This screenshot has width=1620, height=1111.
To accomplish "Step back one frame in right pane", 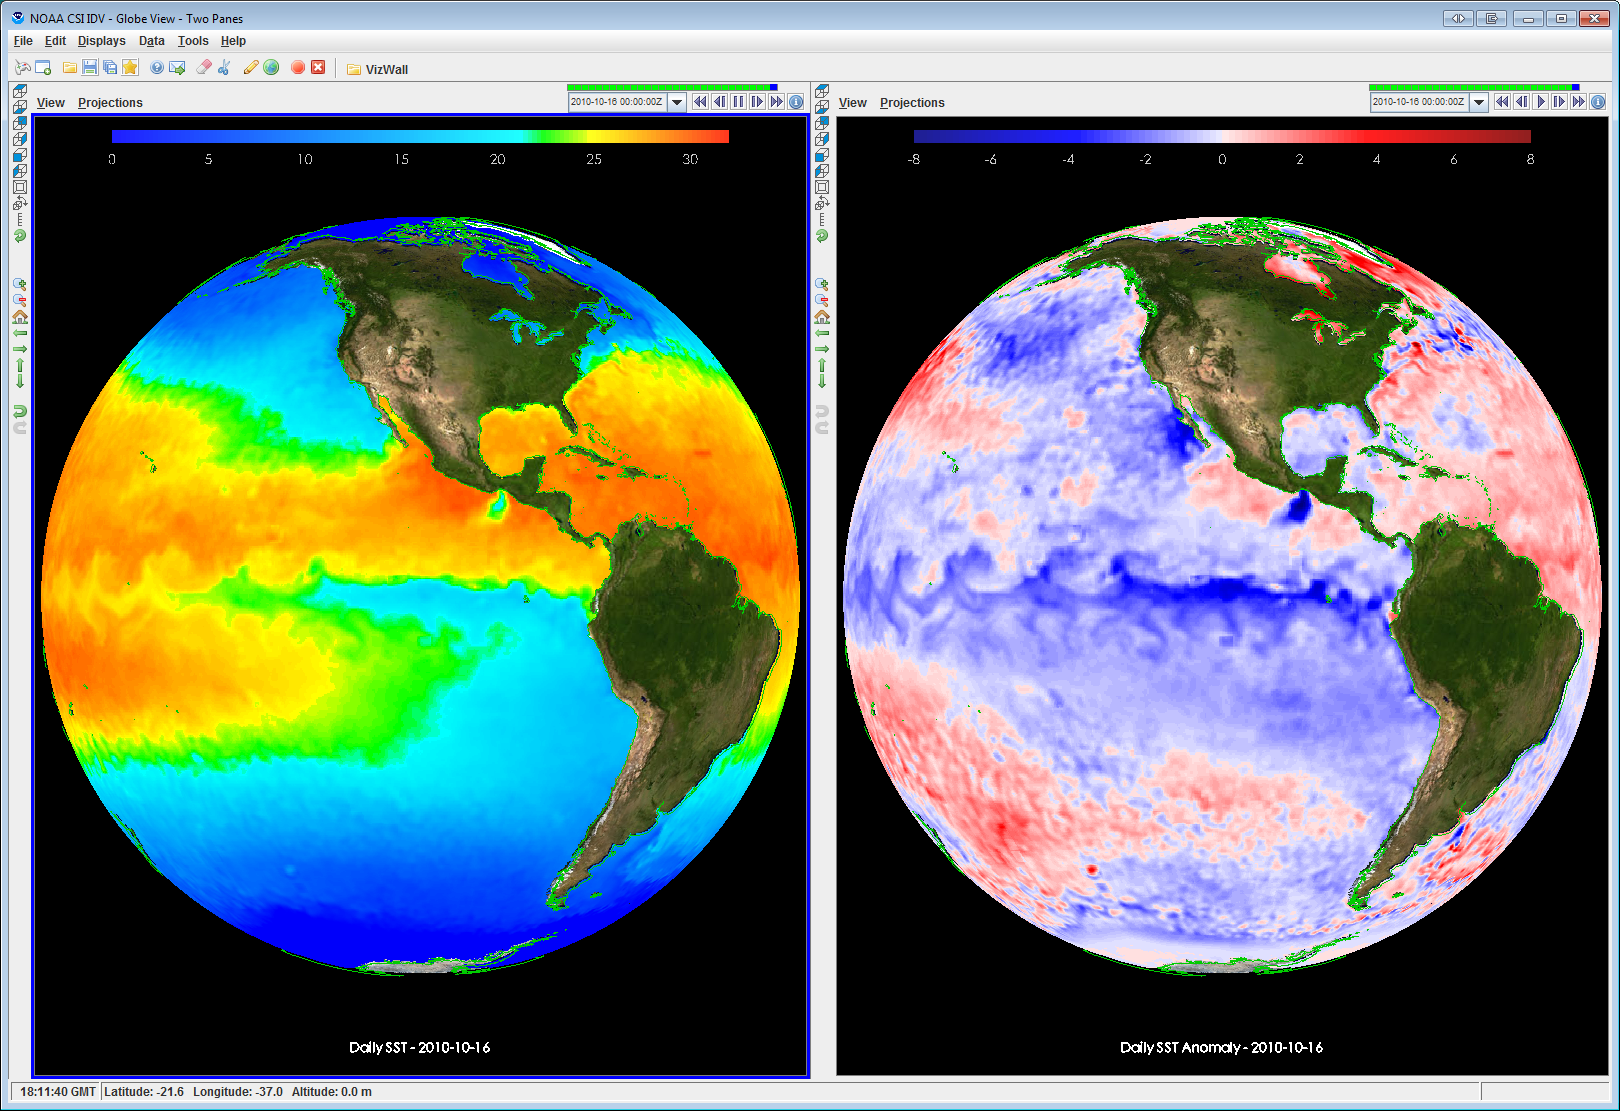I will [x=1521, y=102].
